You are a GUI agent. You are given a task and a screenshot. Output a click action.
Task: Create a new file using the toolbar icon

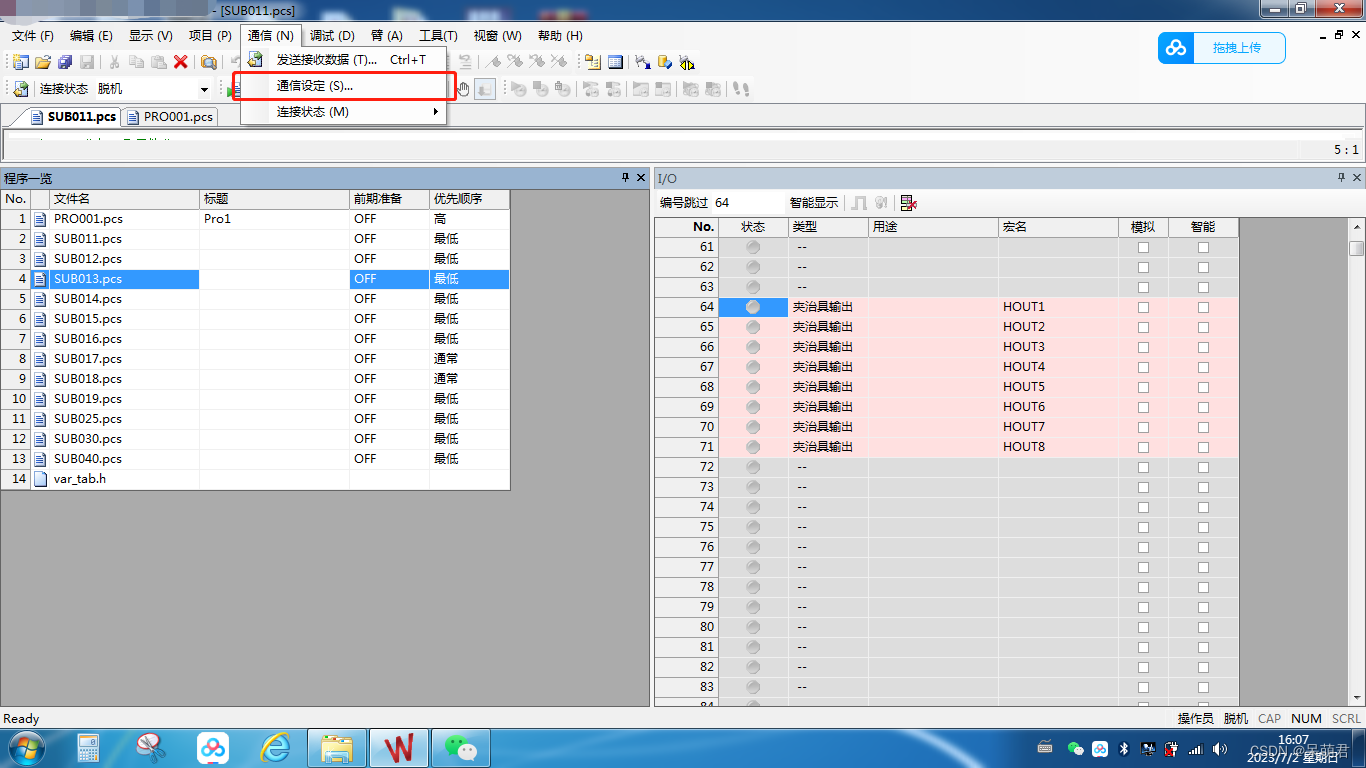20,61
